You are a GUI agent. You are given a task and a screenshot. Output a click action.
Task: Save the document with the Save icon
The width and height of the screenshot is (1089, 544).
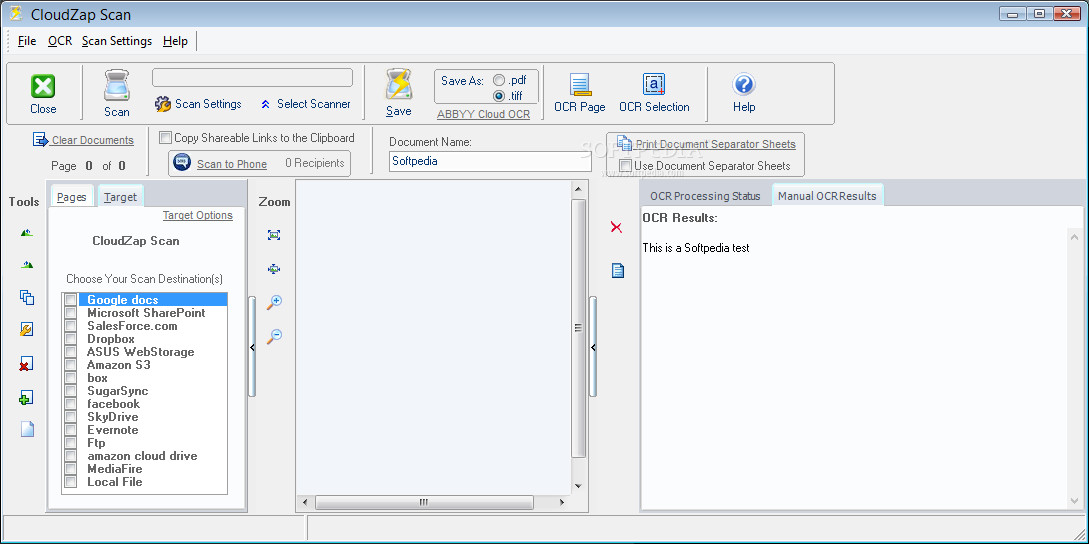[399, 85]
